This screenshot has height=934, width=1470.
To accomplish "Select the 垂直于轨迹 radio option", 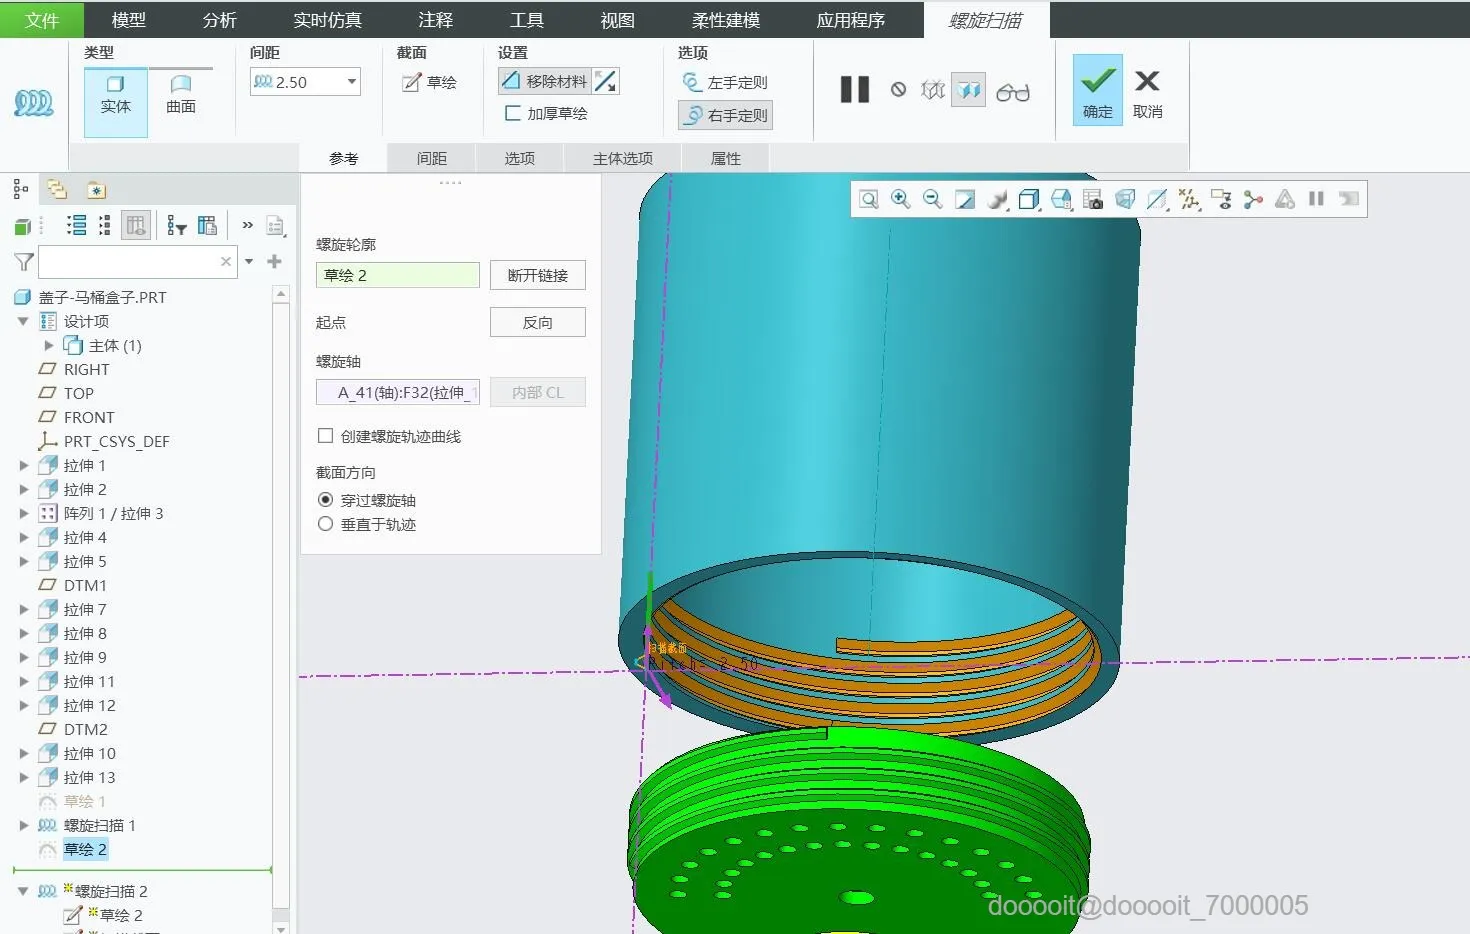I will tap(325, 524).
